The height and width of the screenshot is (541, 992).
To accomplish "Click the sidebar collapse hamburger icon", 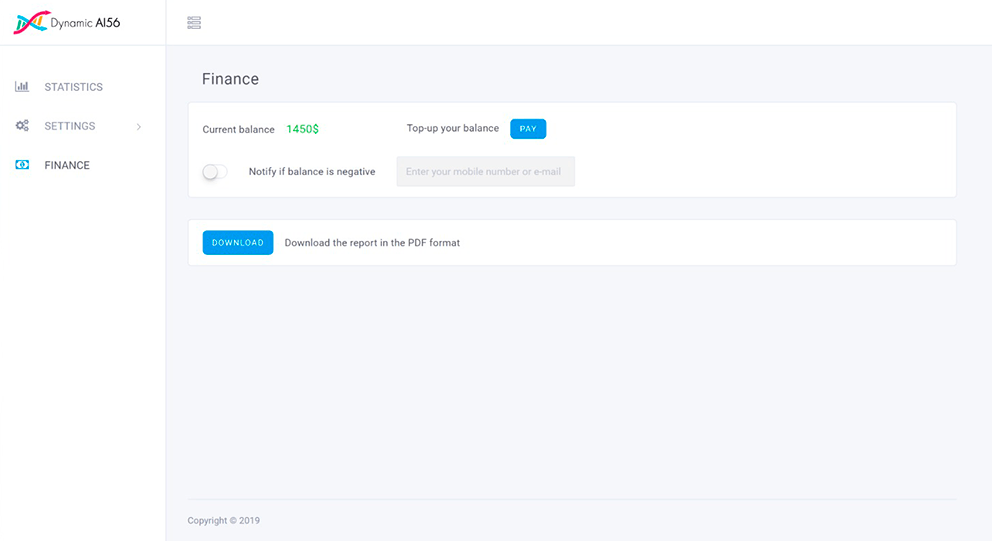I will pyautogui.click(x=194, y=22).
